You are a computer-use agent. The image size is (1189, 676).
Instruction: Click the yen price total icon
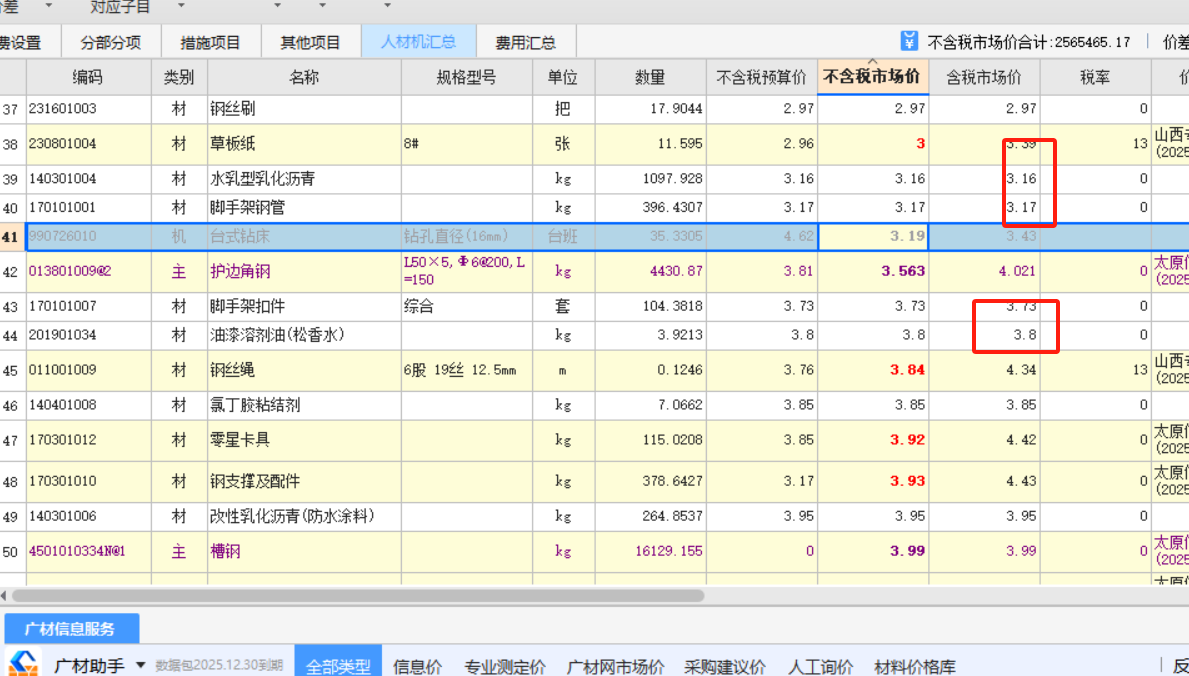click(909, 41)
